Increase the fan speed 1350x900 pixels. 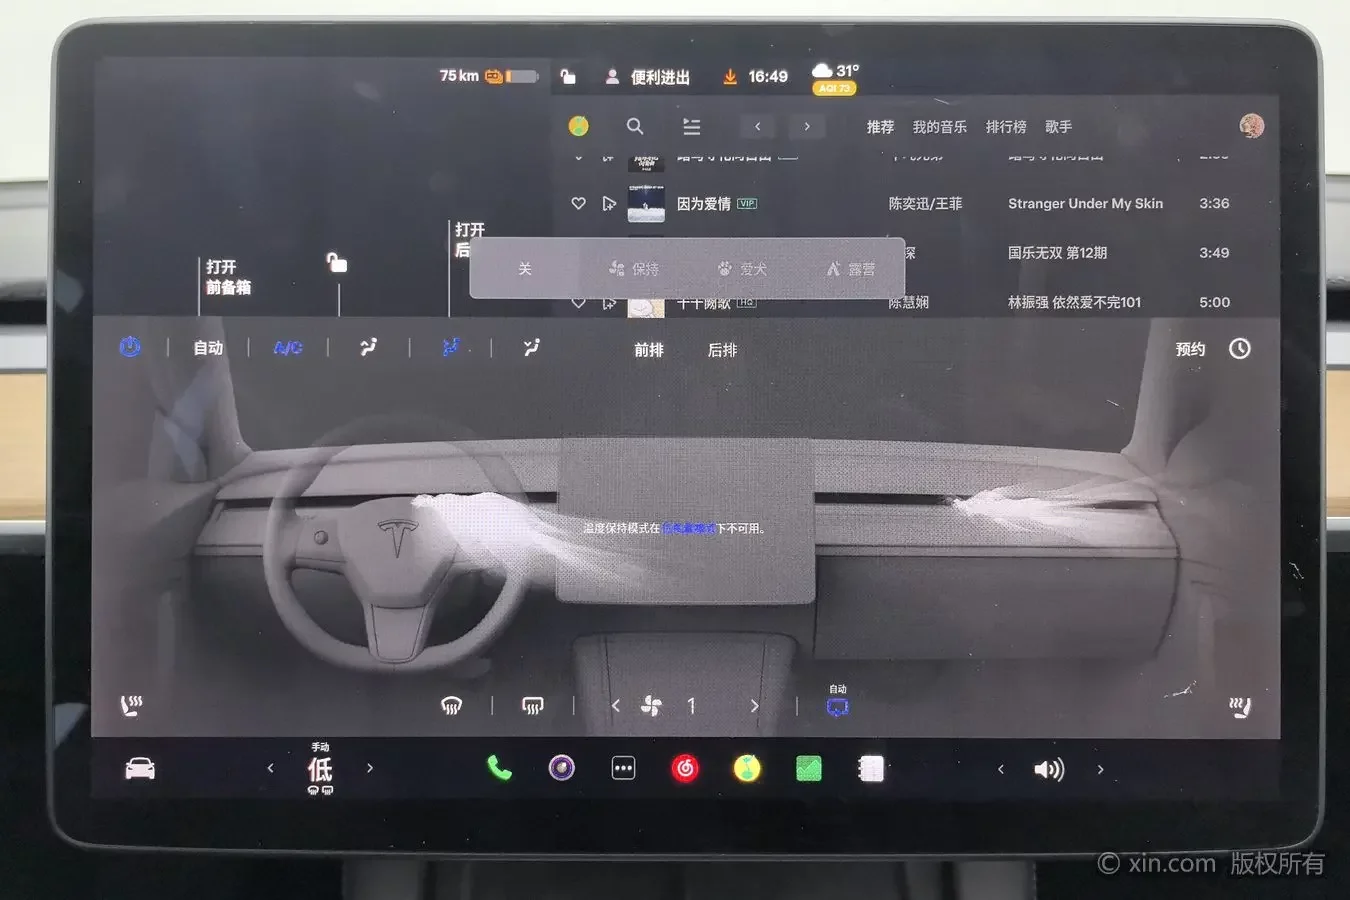(x=754, y=706)
